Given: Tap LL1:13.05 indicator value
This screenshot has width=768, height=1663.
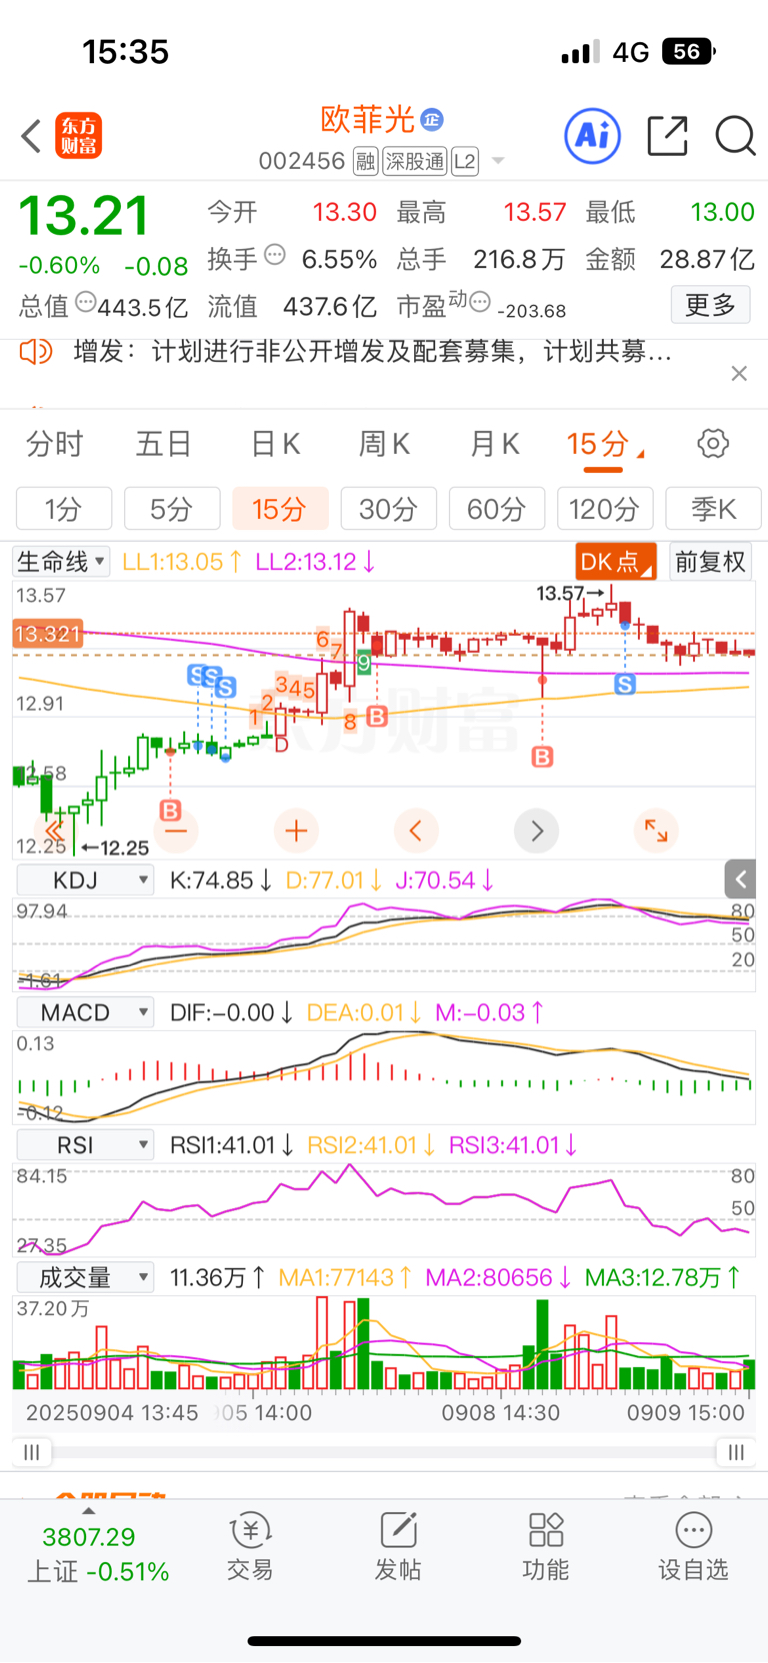Looking at the screenshot, I should pos(180,562).
